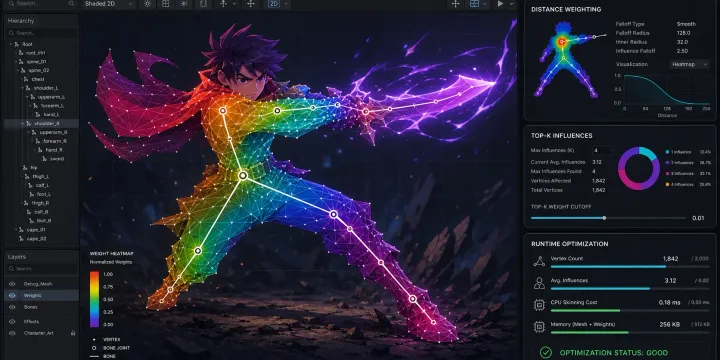
Task: Click the bone icon beside calf_L
Action: coord(31,186)
